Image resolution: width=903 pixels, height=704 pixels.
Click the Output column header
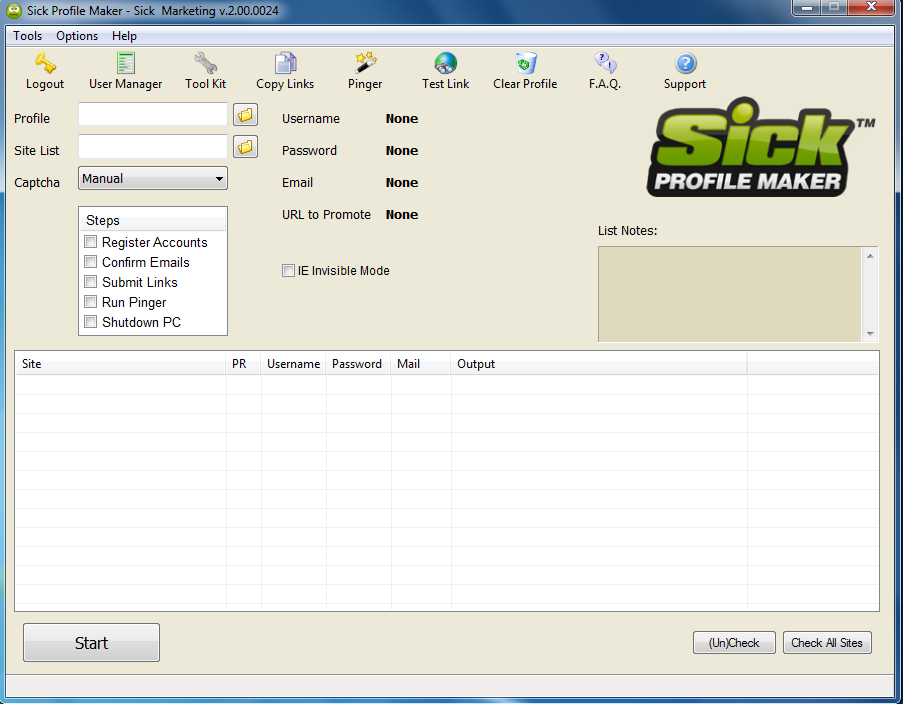point(599,364)
